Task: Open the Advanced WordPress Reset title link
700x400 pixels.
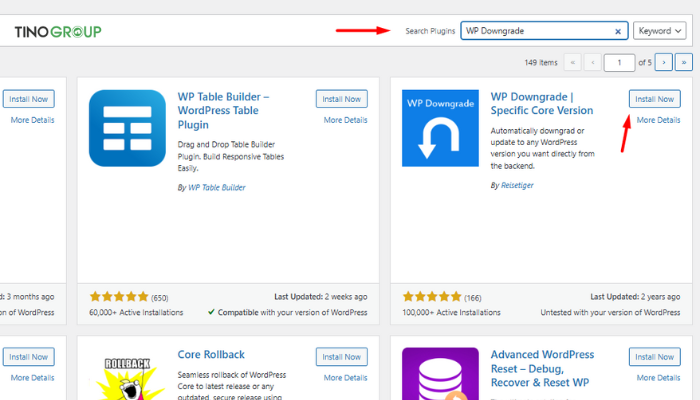Action: pyautogui.click(x=542, y=368)
